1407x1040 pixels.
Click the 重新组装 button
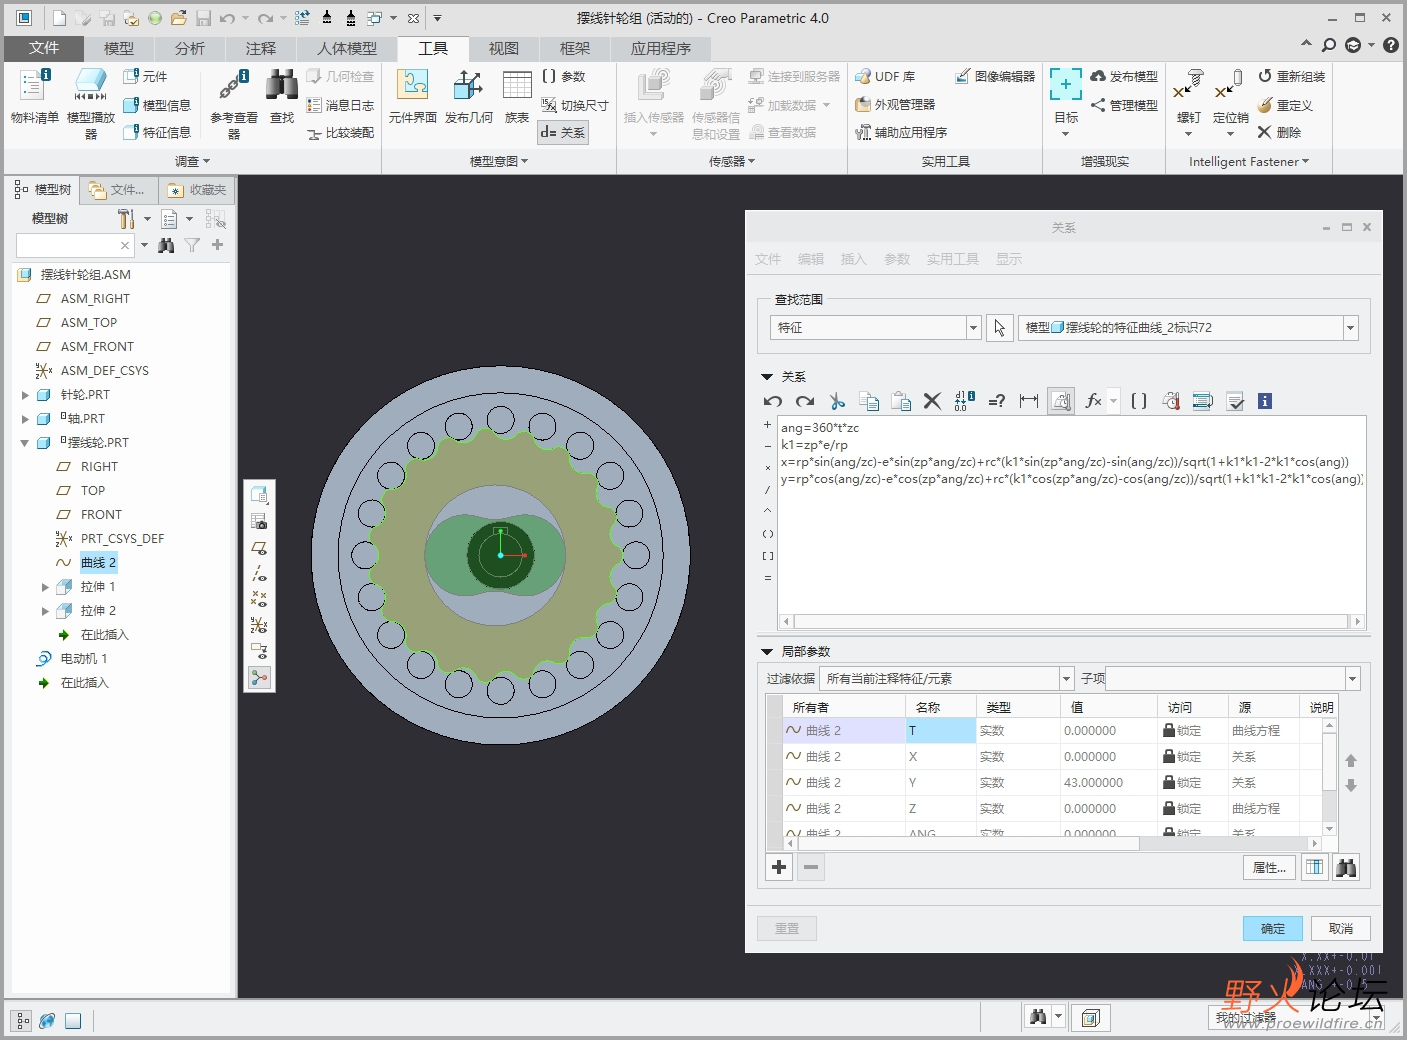pos(1291,76)
